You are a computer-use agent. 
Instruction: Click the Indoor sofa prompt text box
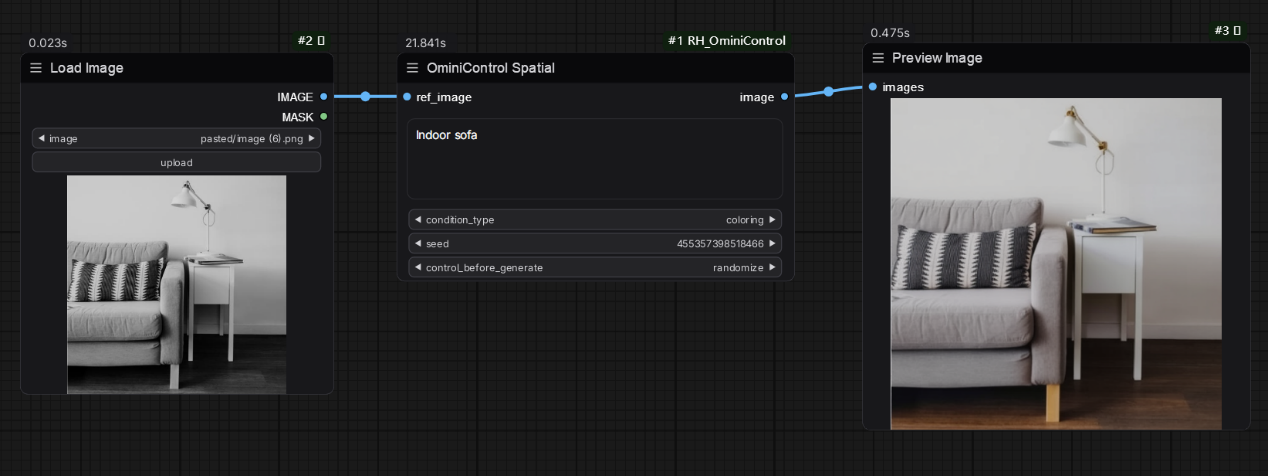pos(595,159)
